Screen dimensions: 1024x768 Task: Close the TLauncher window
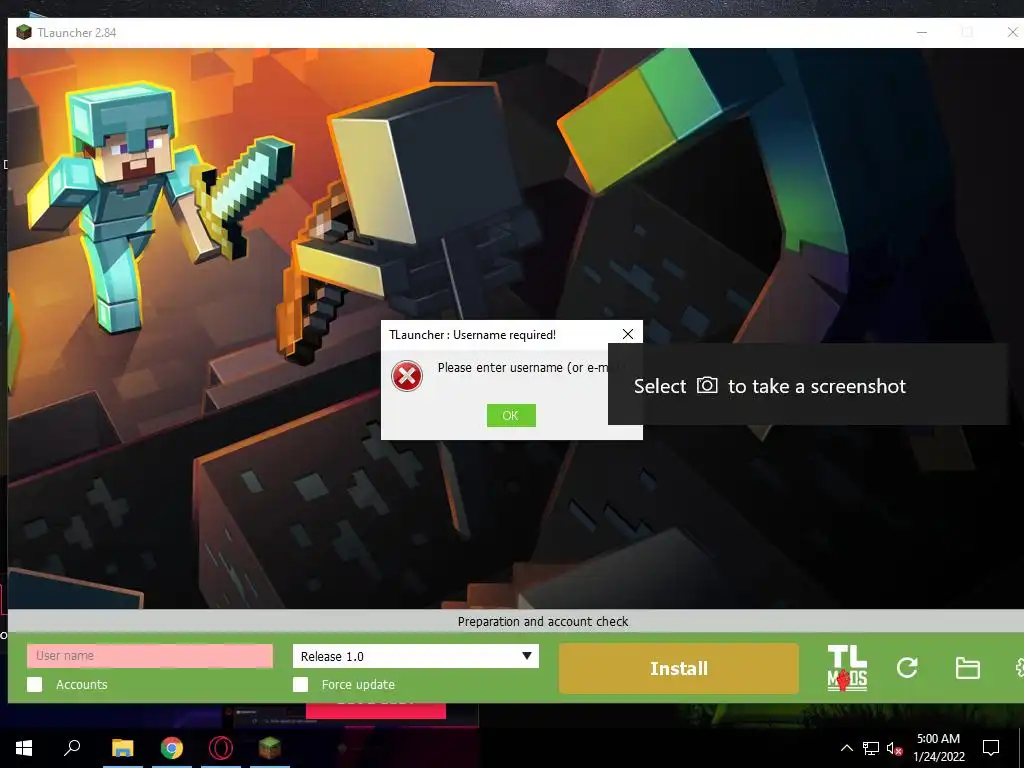[1012, 32]
